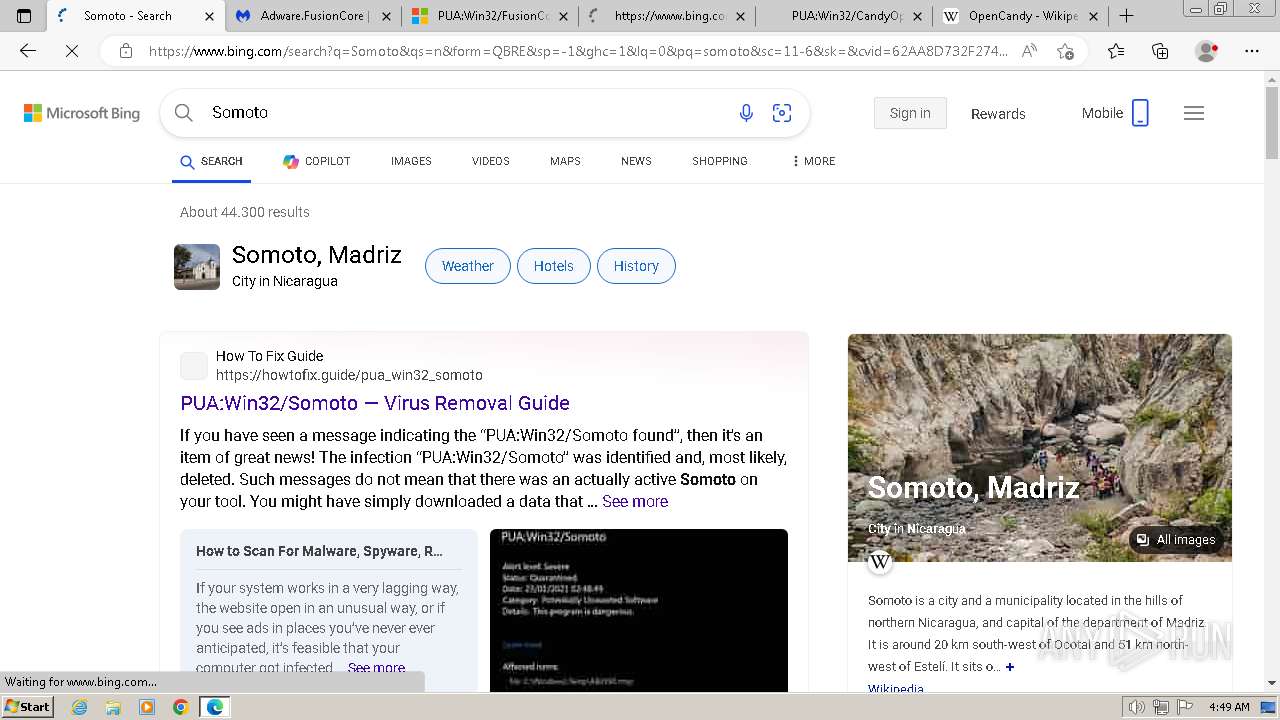Open the MAPS search tab
This screenshot has width=1280, height=720.
click(565, 161)
